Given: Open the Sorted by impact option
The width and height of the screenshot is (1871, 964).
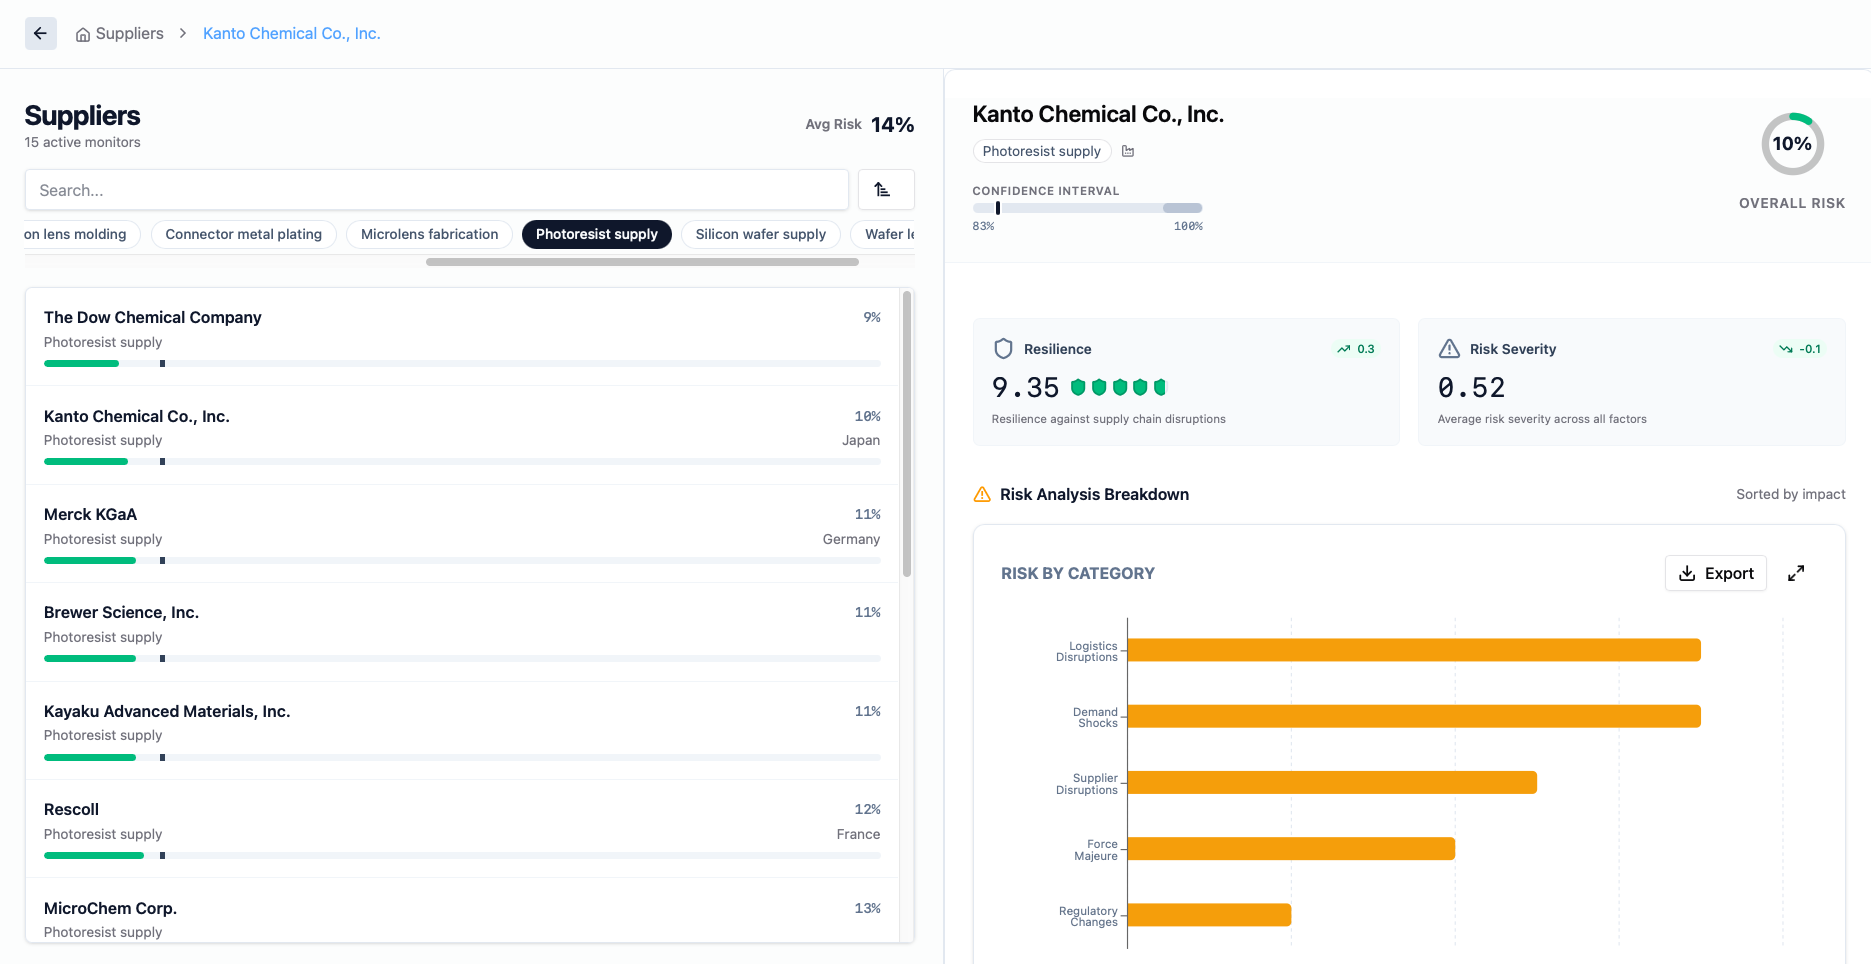Looking at the screenshot, I should point(1791,494).
